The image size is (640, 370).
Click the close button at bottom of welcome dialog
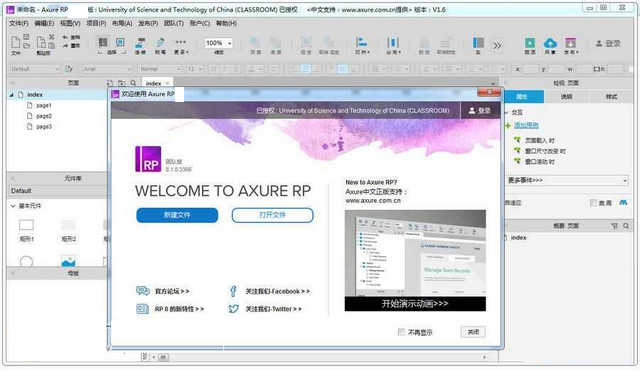point(473,332)
